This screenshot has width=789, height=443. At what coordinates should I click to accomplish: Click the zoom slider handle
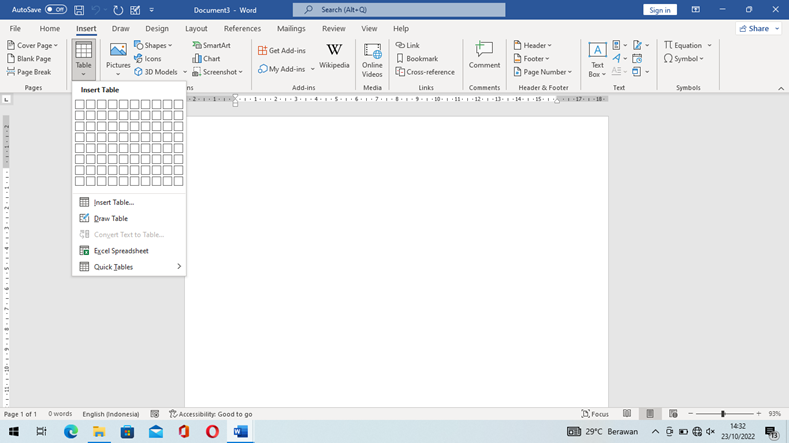tap(723, 414)
